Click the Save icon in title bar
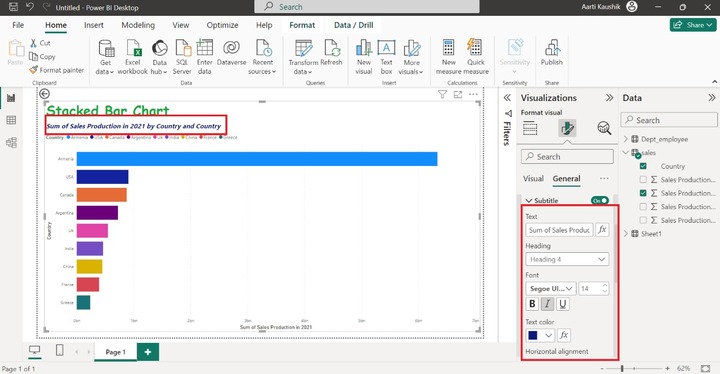 coord(13,7)
